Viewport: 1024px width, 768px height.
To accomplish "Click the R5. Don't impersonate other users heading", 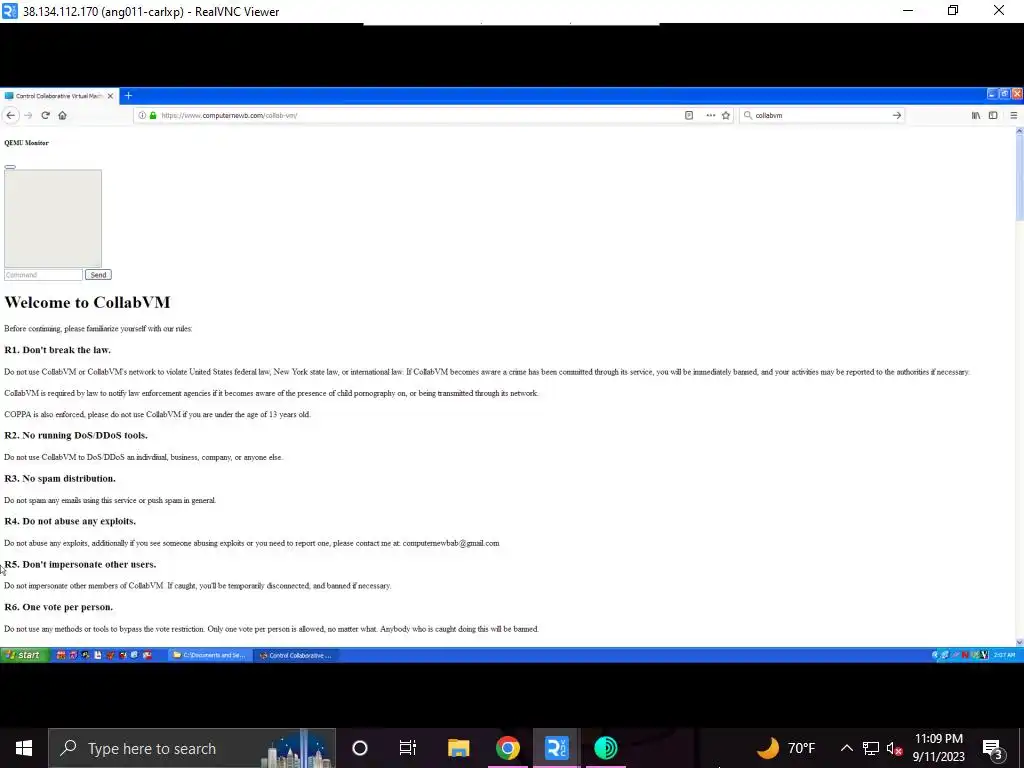I will click(x=80, y=564).
